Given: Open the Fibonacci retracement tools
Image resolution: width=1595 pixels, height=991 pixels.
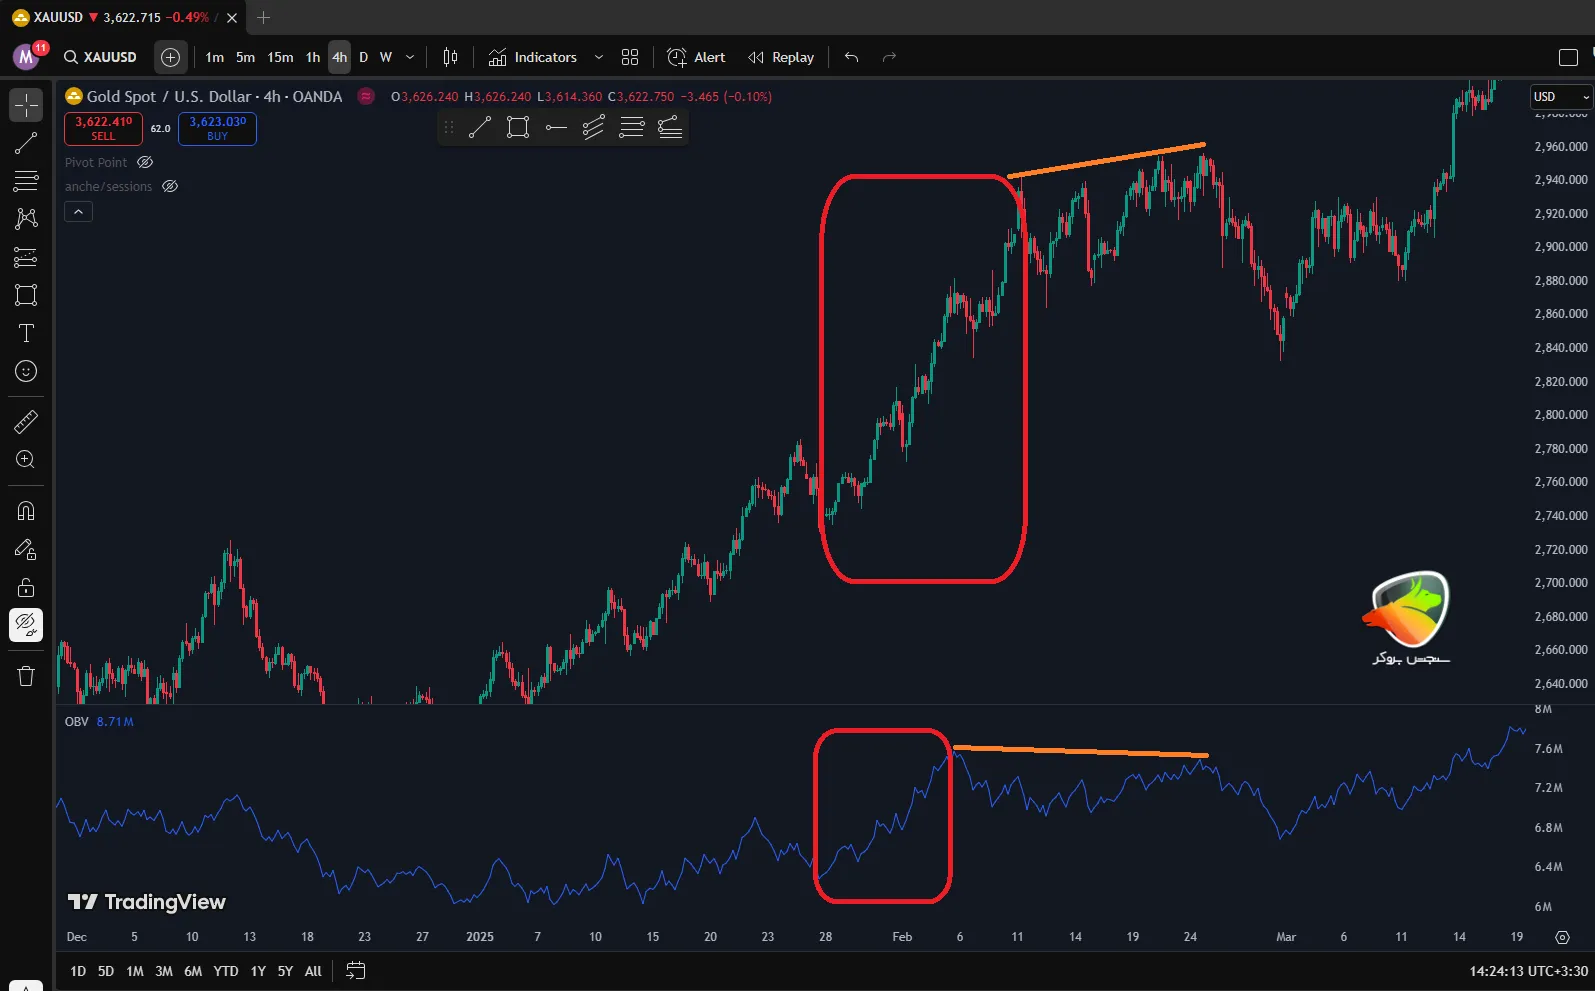Looking at the screenshot, I should pos(26,181).
